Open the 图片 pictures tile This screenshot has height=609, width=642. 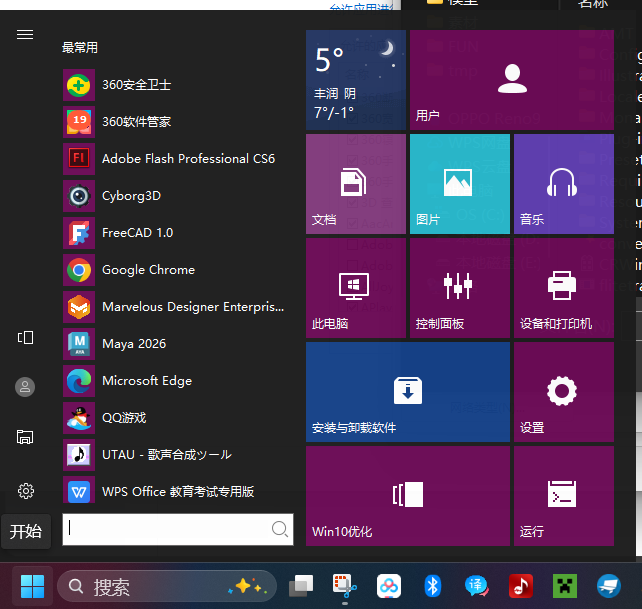[x=460, y=184]
